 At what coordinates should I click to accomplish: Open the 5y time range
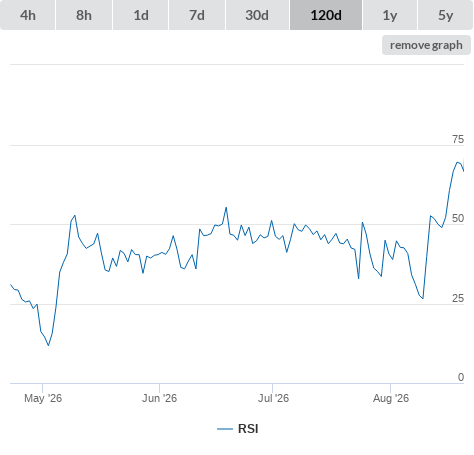tap(445, 15)
